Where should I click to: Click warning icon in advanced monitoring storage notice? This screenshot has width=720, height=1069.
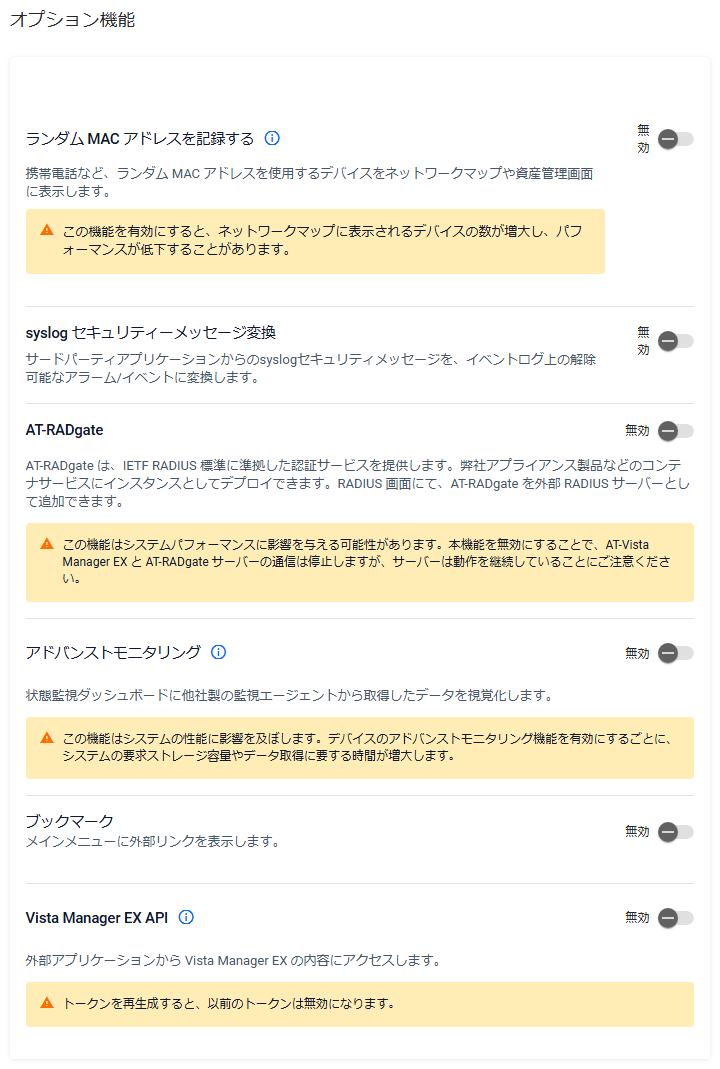[47, 738]
